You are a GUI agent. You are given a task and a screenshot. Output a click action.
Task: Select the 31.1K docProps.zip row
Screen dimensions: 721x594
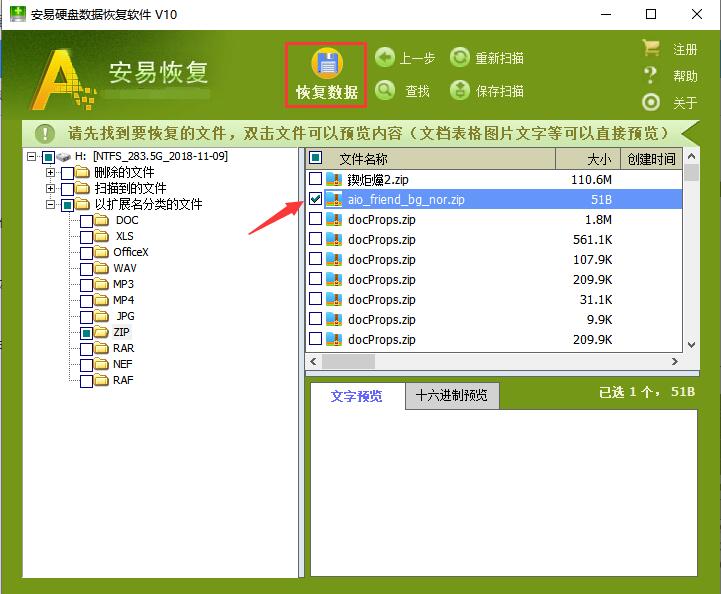click(x=494, y=299)
